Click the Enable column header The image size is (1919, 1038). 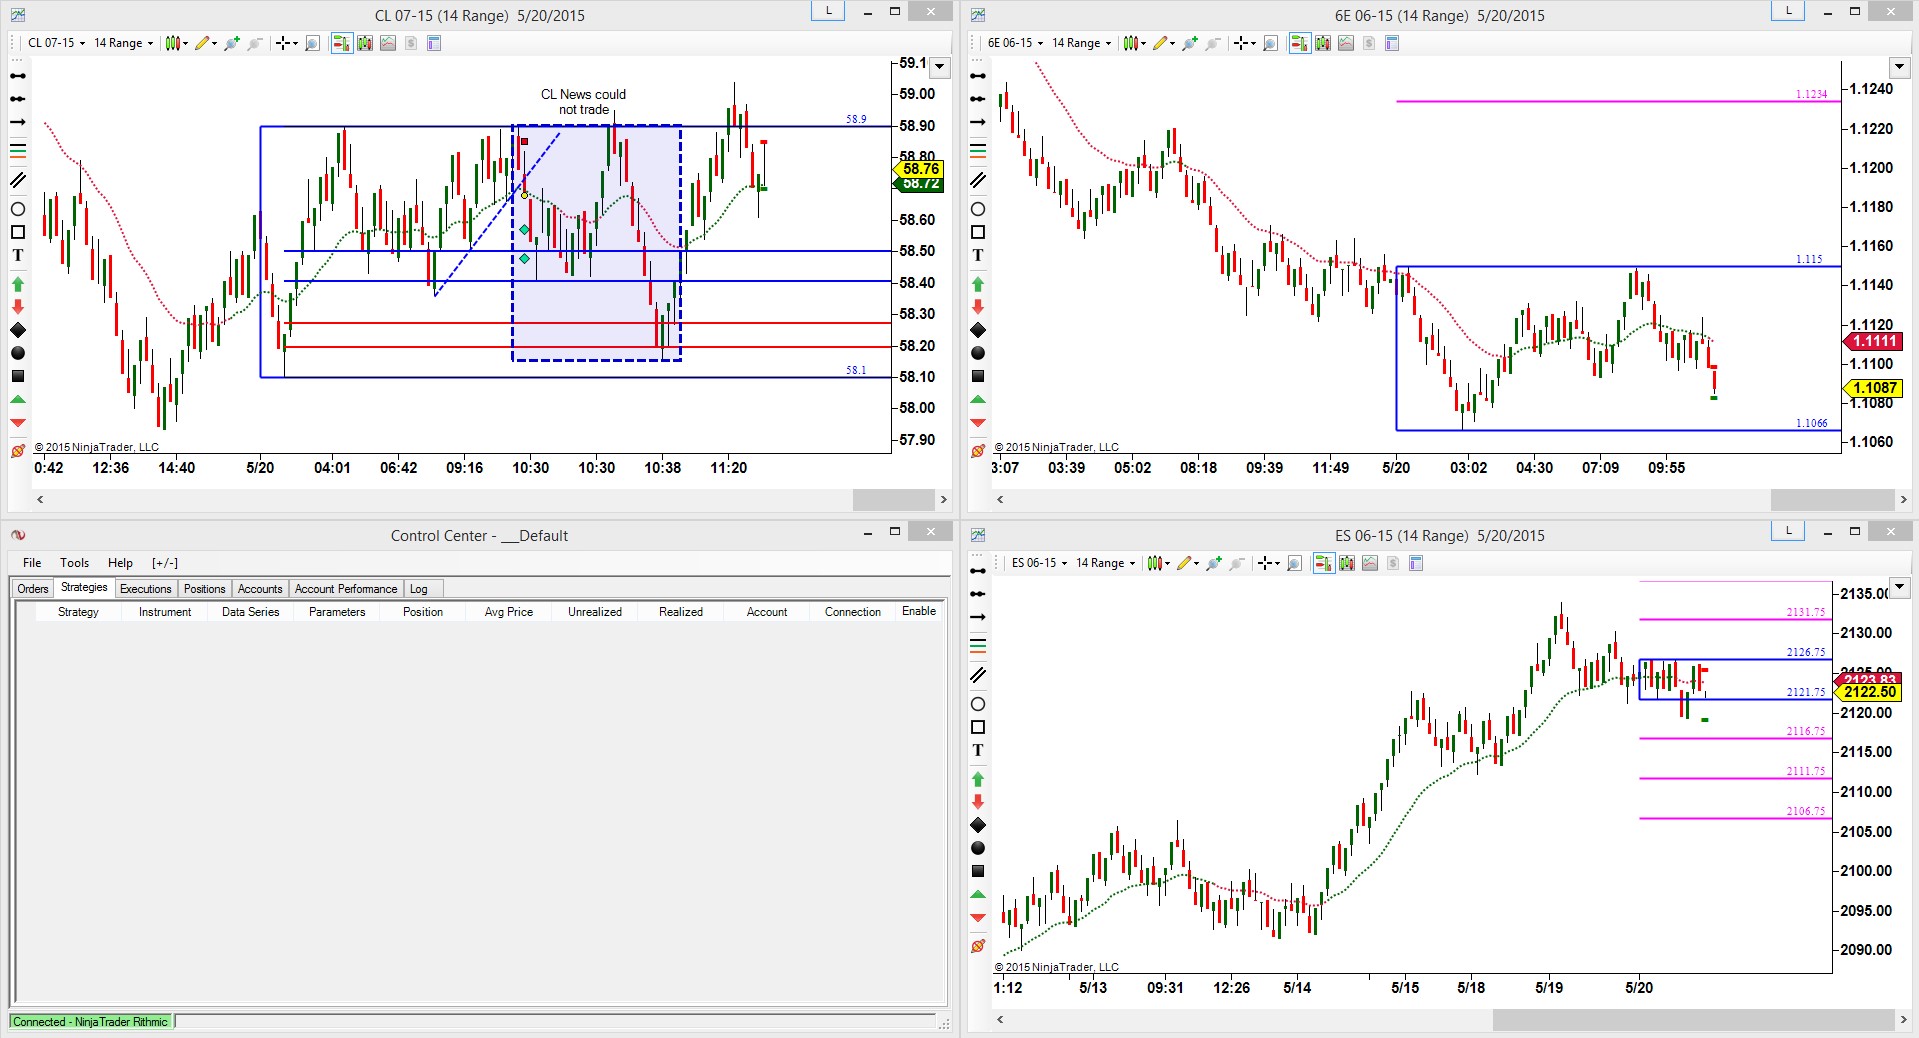(x=919, y=612)
